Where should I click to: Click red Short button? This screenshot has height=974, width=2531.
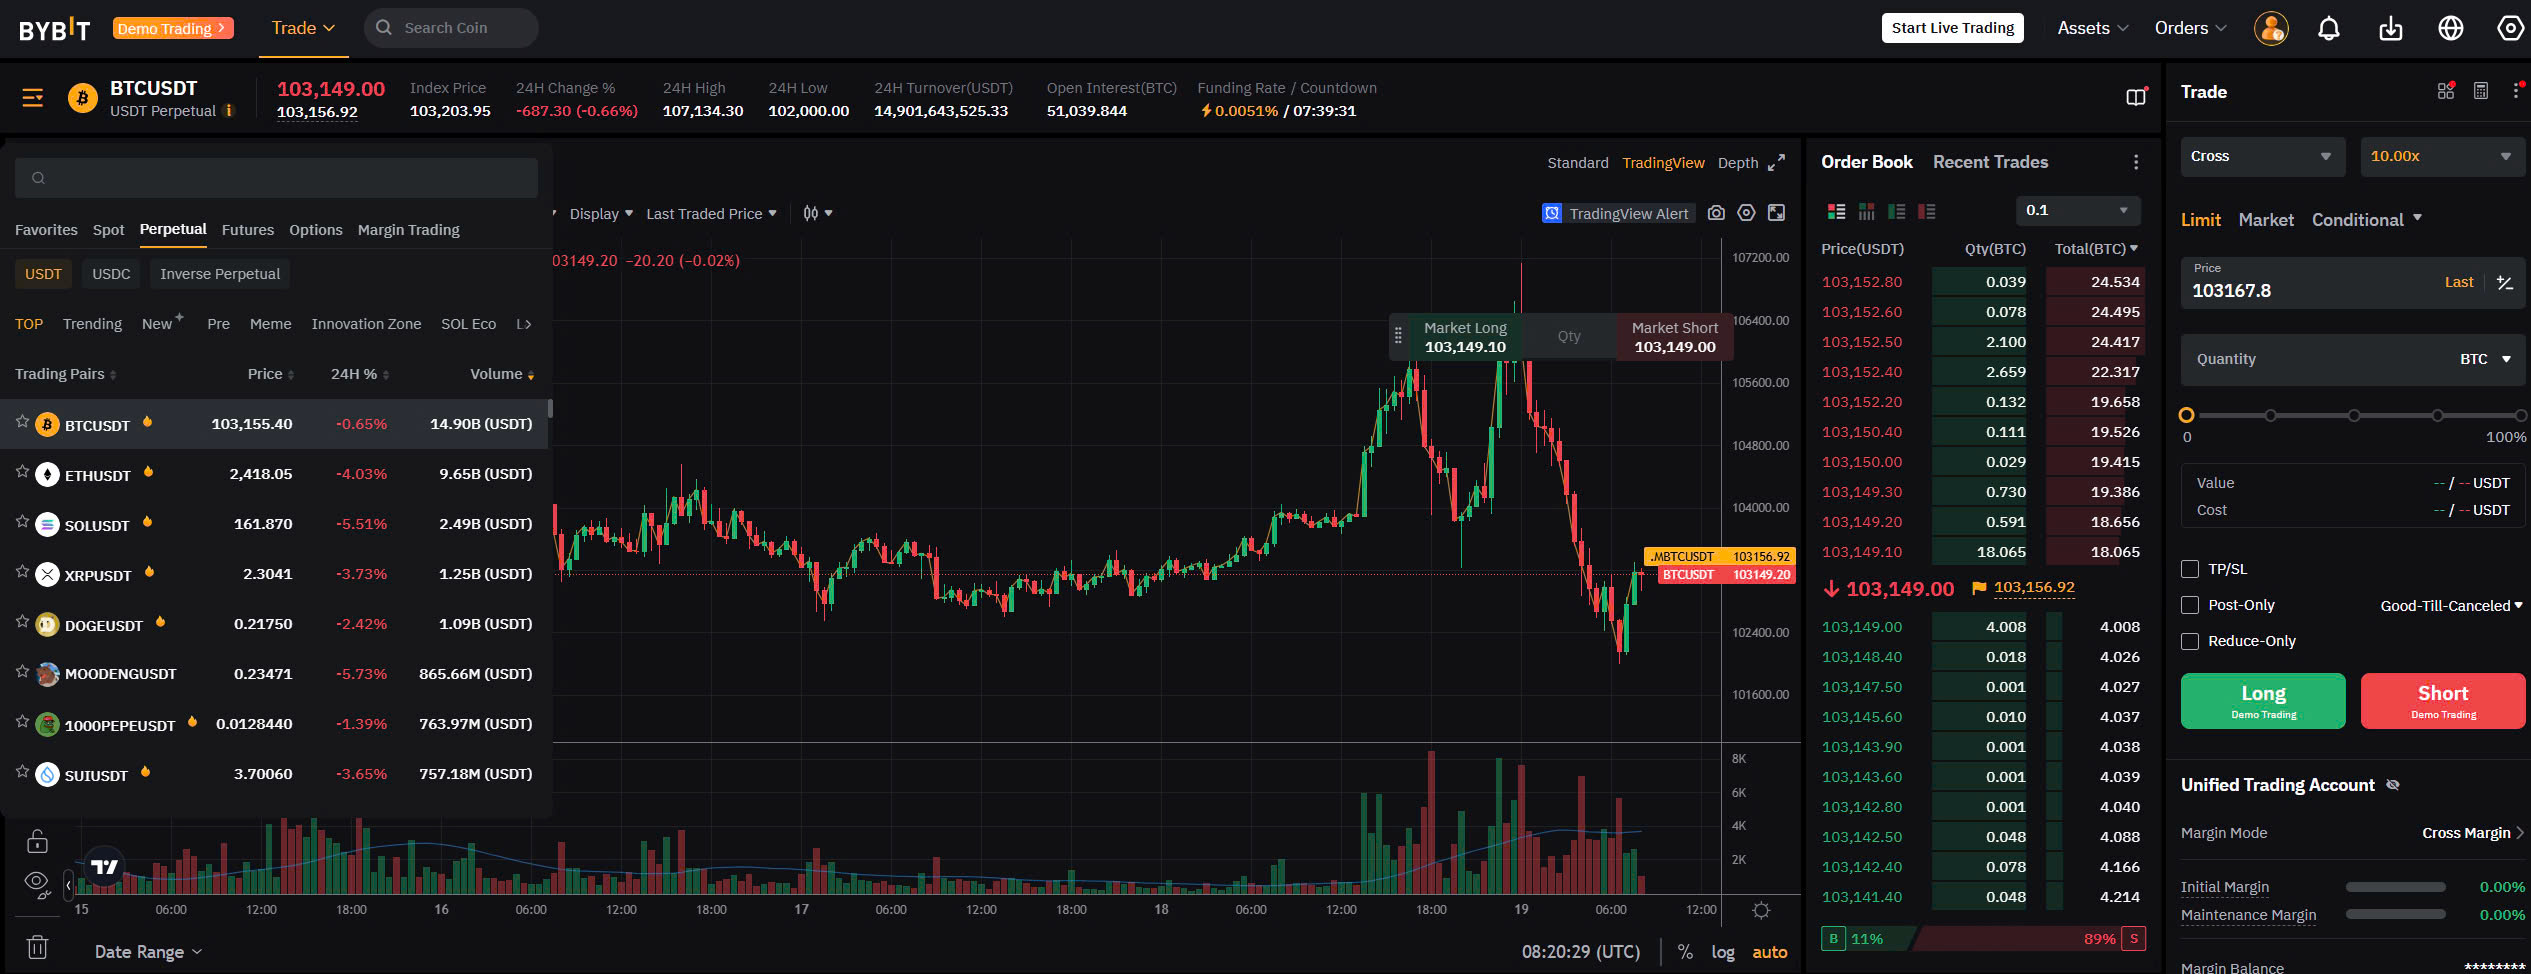(2442, 701)
